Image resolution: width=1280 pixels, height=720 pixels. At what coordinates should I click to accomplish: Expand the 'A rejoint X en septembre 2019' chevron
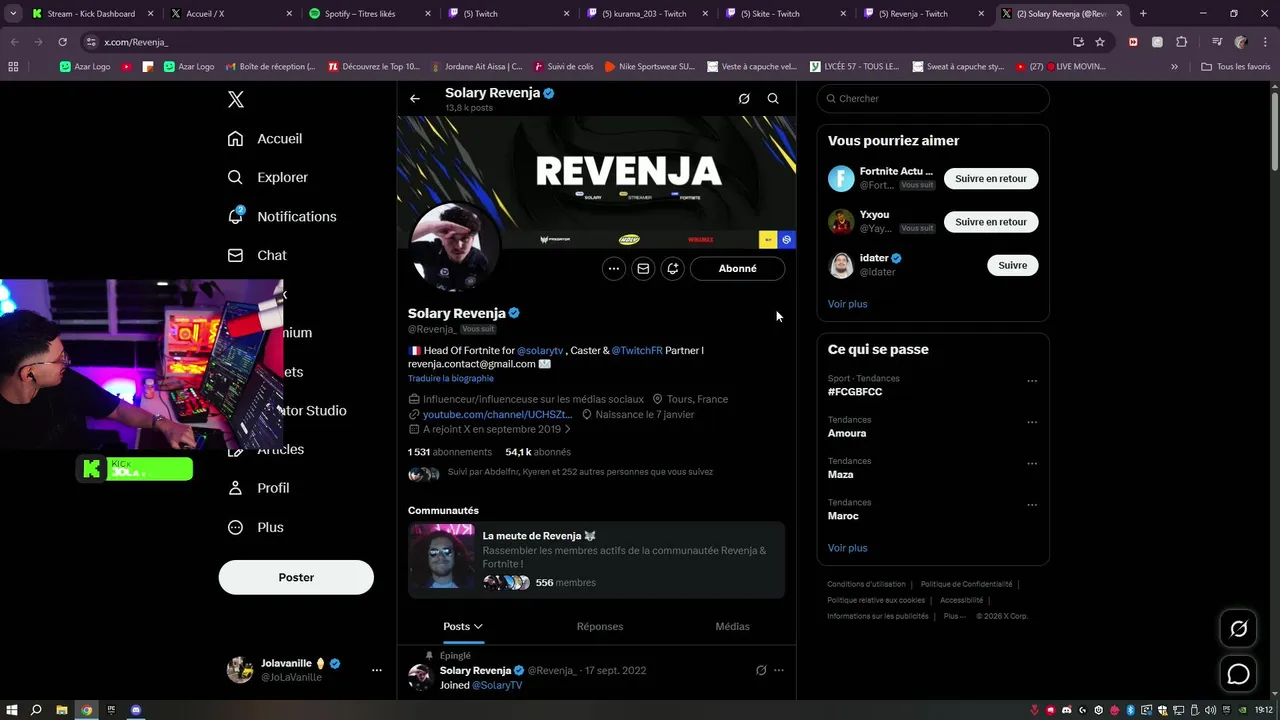click(x=568, y=429)
